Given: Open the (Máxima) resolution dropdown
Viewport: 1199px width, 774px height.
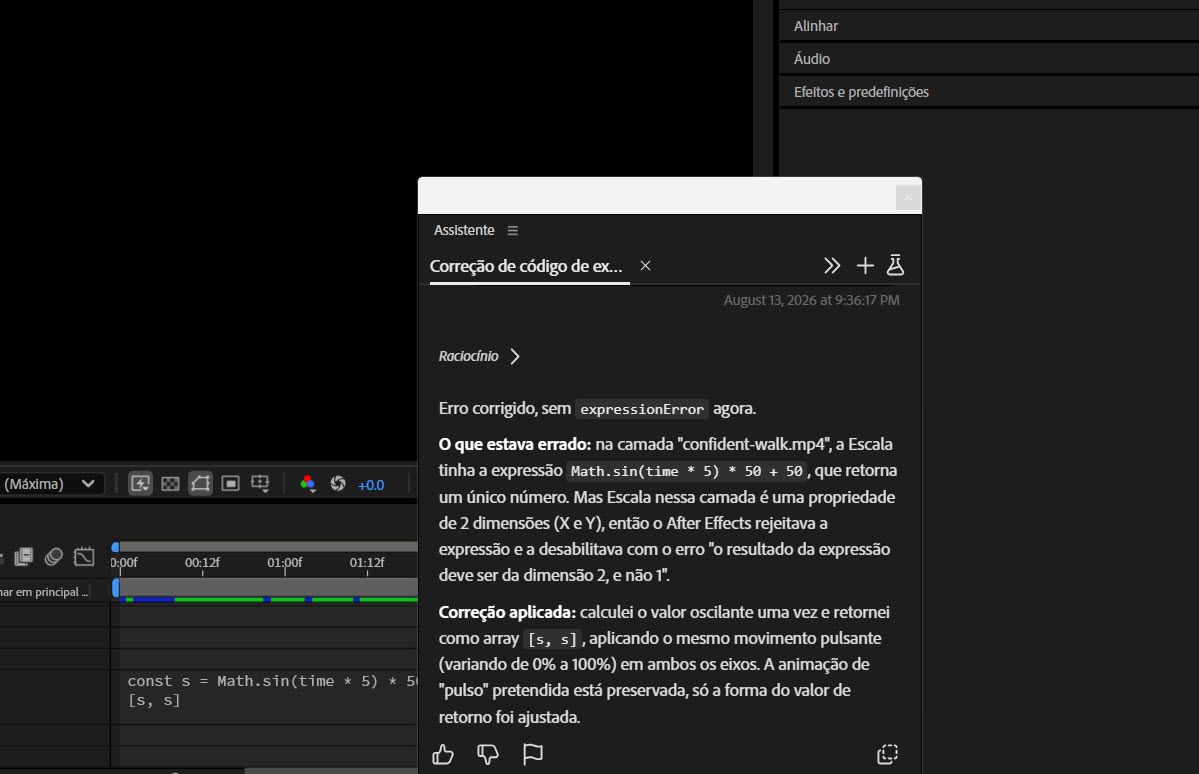Looking at the screenshot, I should click(x=50, y=484).
